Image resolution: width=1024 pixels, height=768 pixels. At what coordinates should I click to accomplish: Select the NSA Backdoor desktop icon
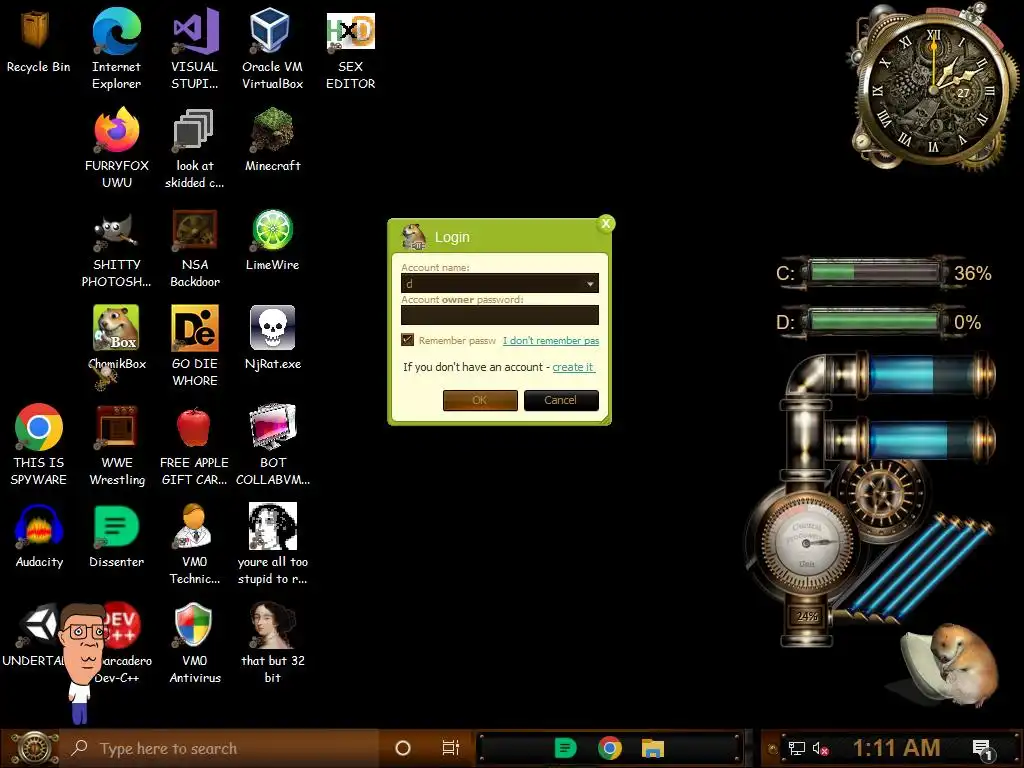[195, 248]
